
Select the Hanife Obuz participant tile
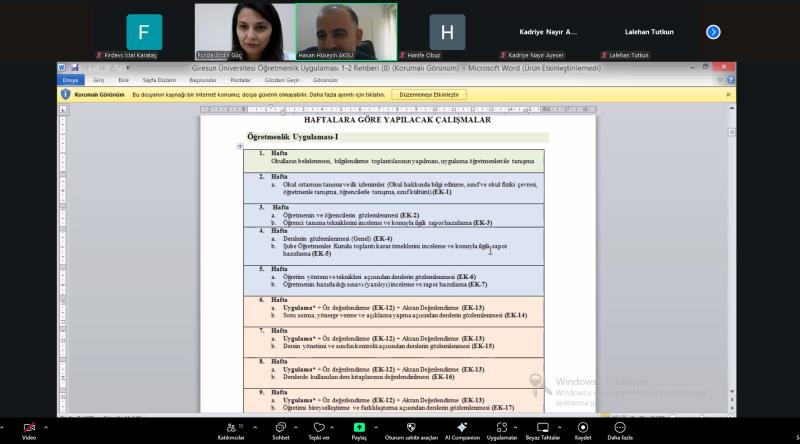click(447, 33)
